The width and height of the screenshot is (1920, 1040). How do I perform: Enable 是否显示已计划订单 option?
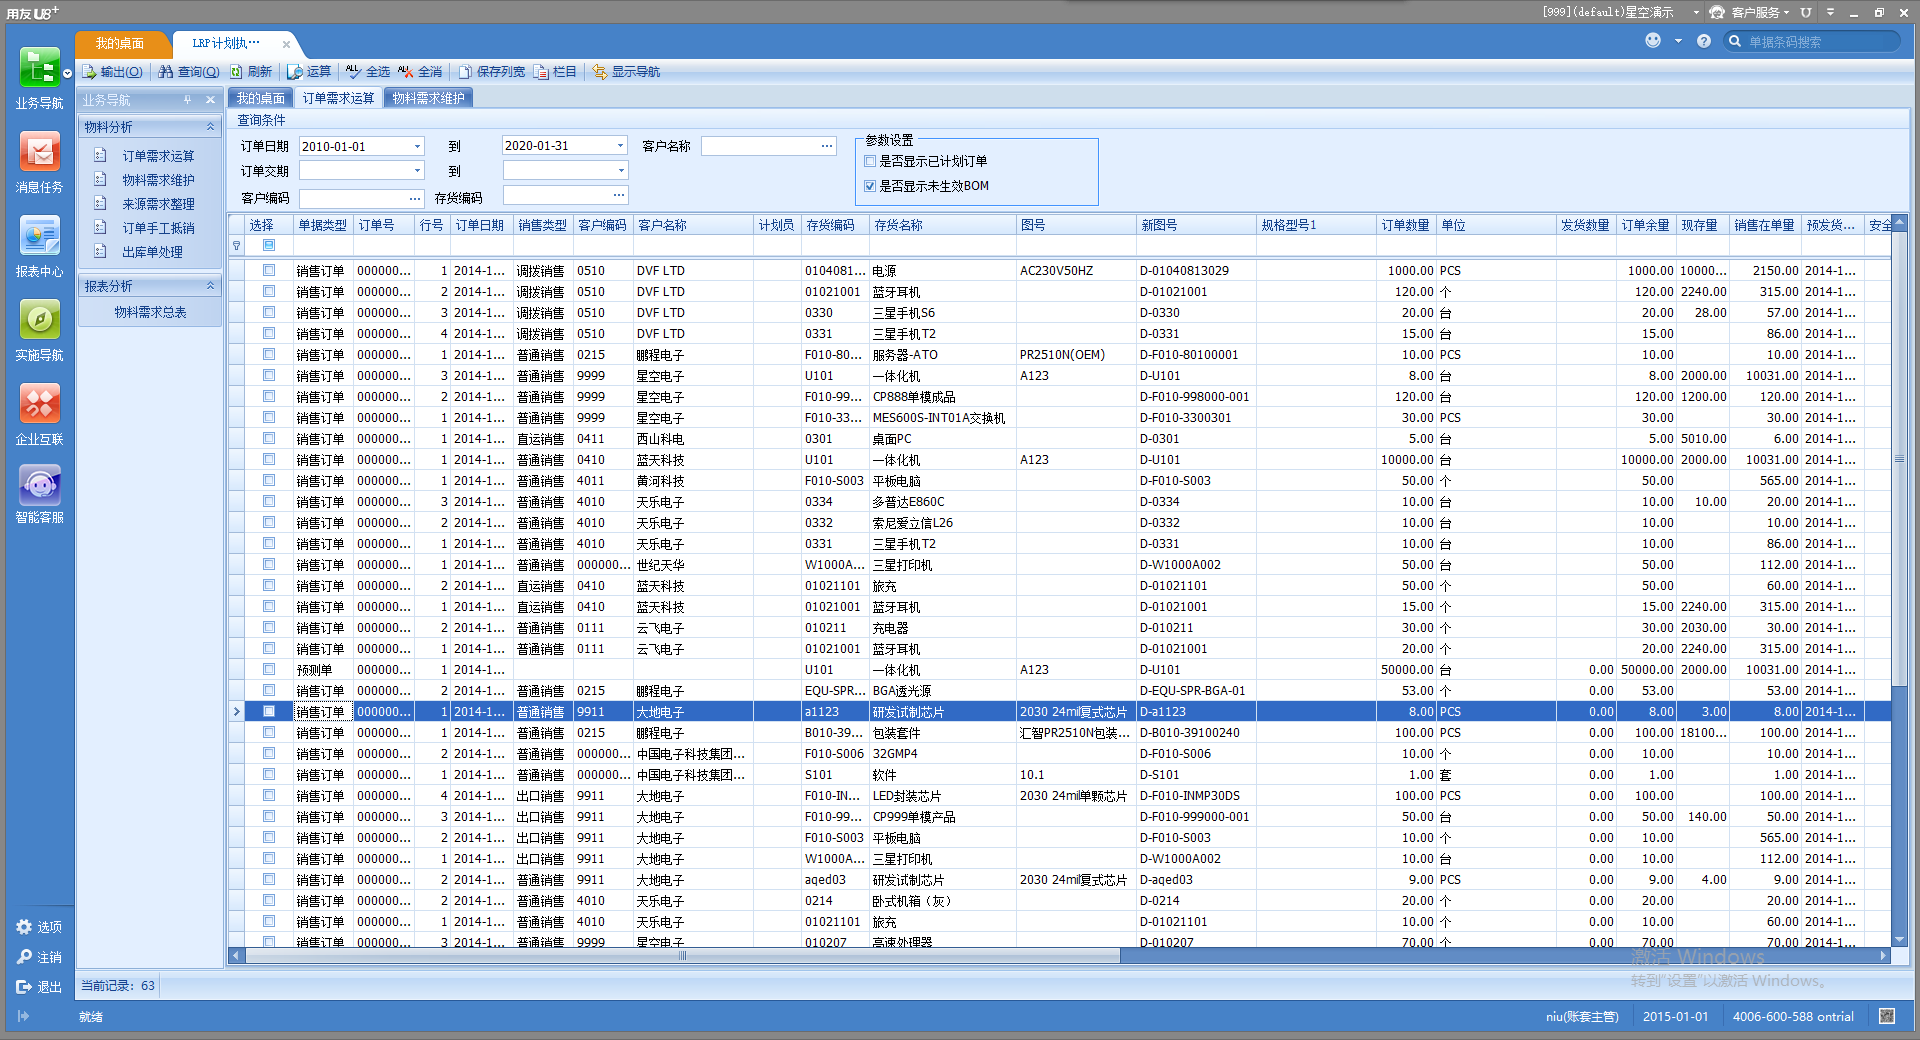[869, 161]
